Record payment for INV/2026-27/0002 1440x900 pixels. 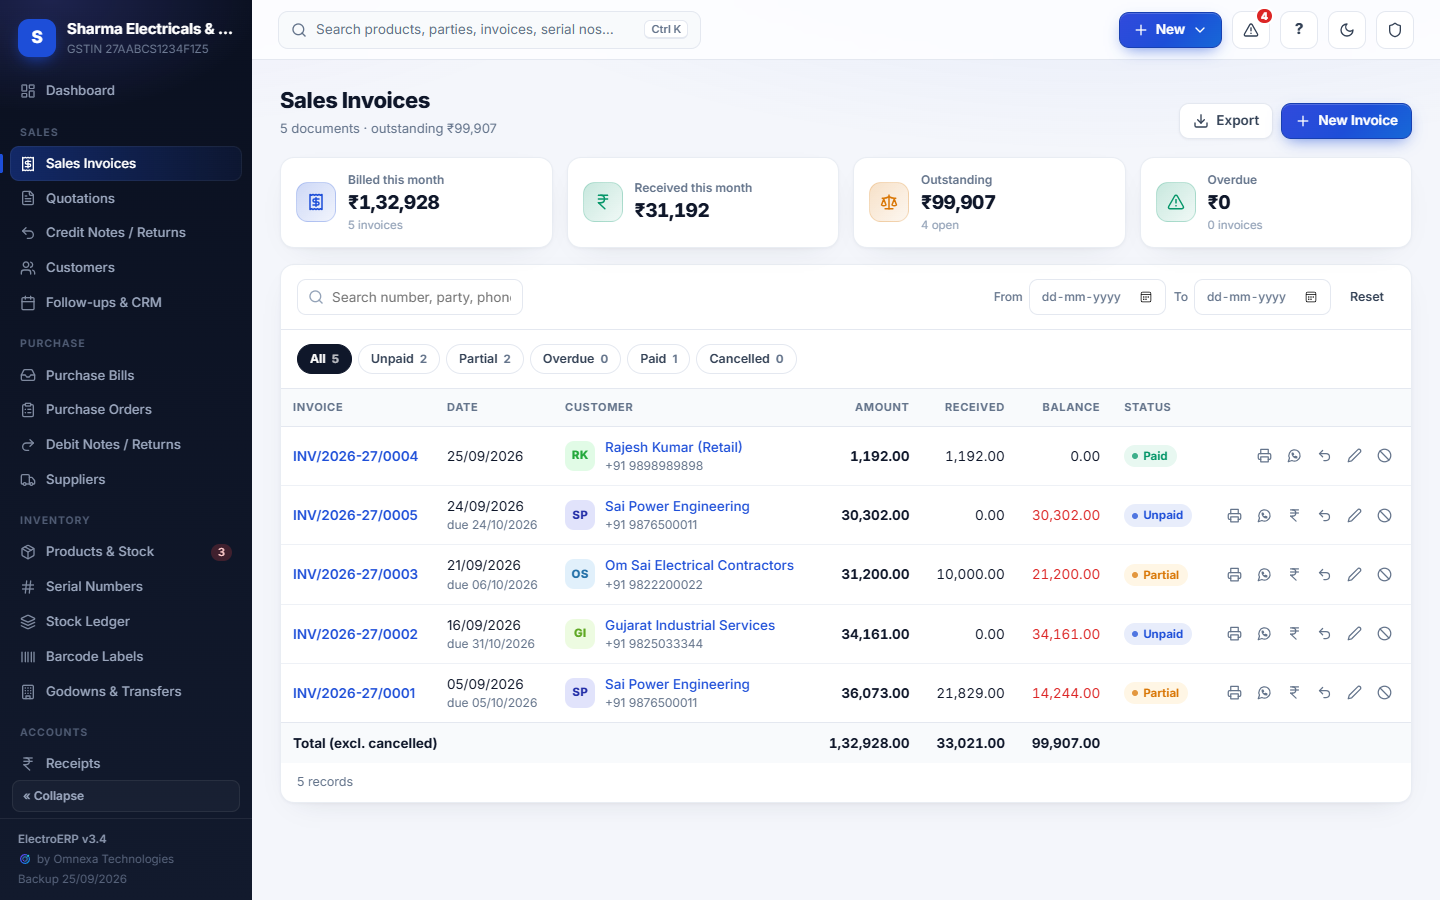click(1294, 634)
